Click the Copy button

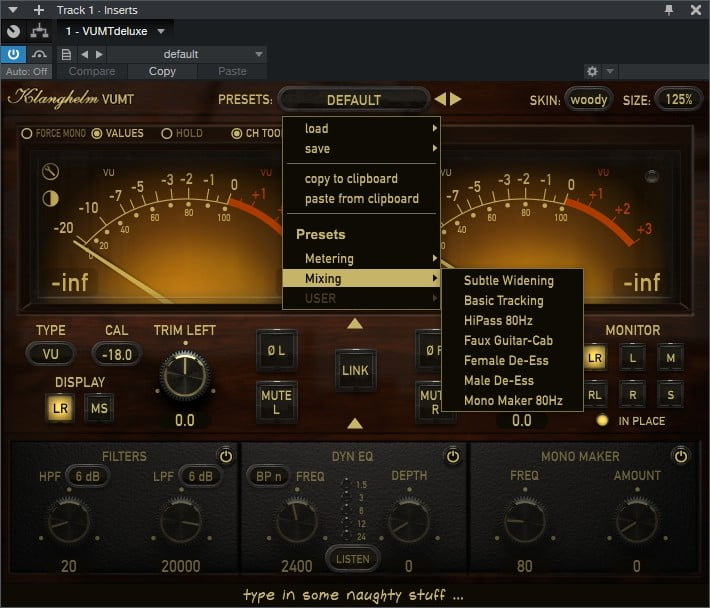click(162, 71)
